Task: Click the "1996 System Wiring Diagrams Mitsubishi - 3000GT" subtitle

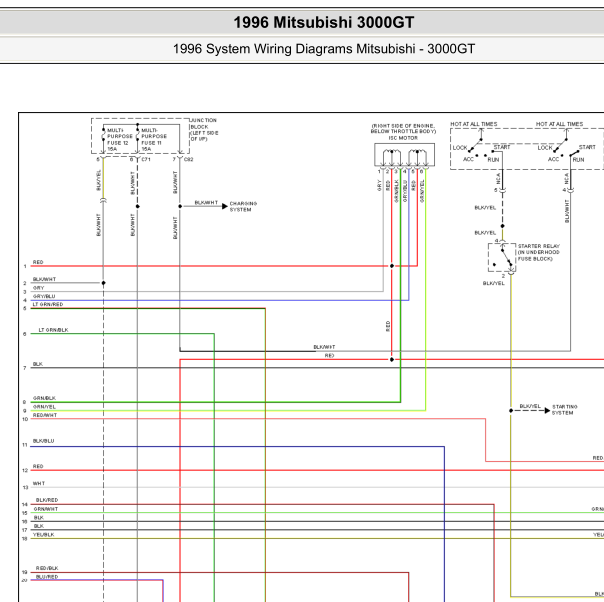Action: (324, 49)
